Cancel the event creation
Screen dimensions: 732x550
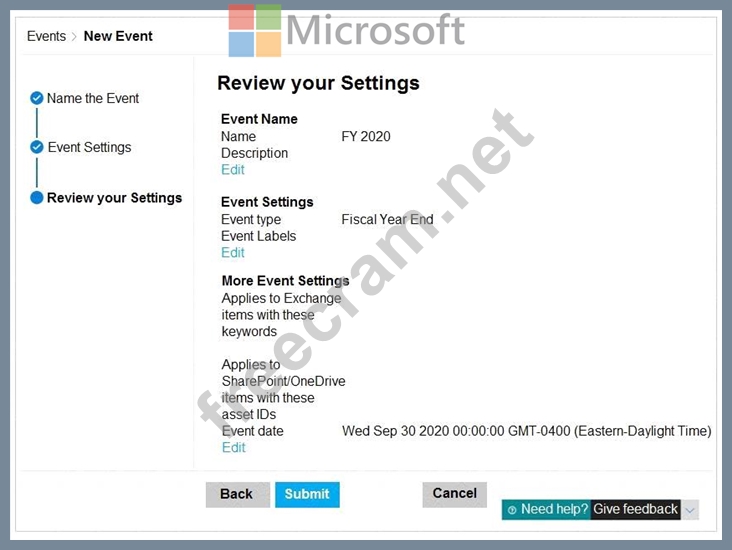click(454, 493)
